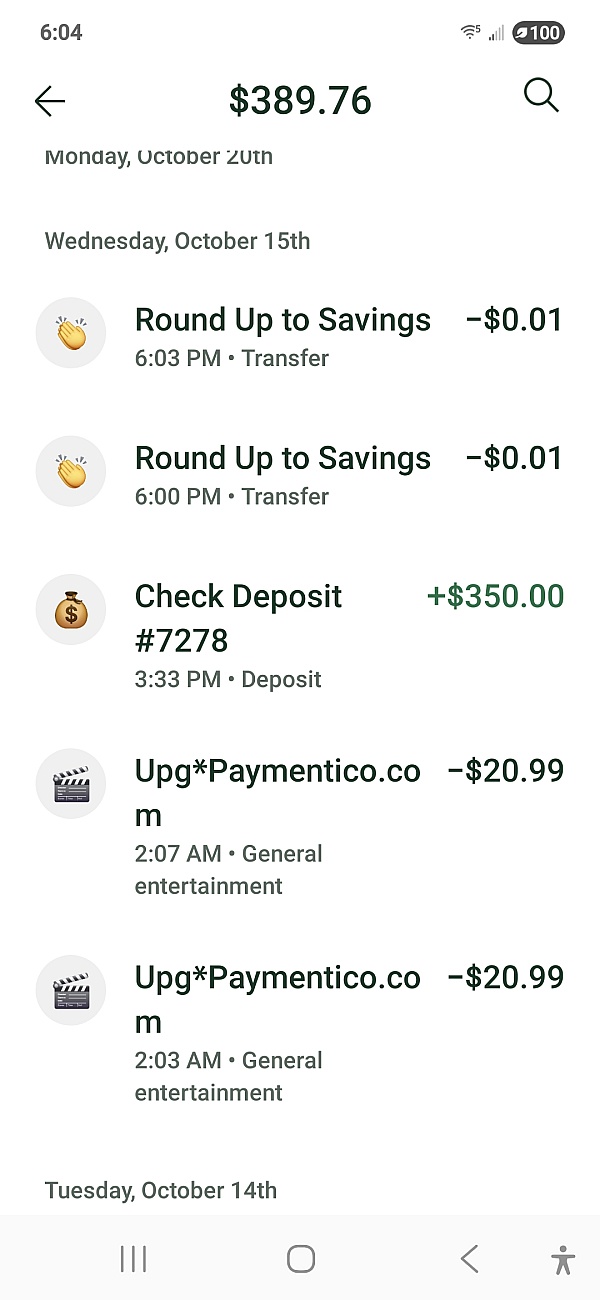Image resolution: width=600 pixels, height=1300 pixels.
Task: Tap the 2:07 AM clapperboard icon
Action: coord(71,783)
